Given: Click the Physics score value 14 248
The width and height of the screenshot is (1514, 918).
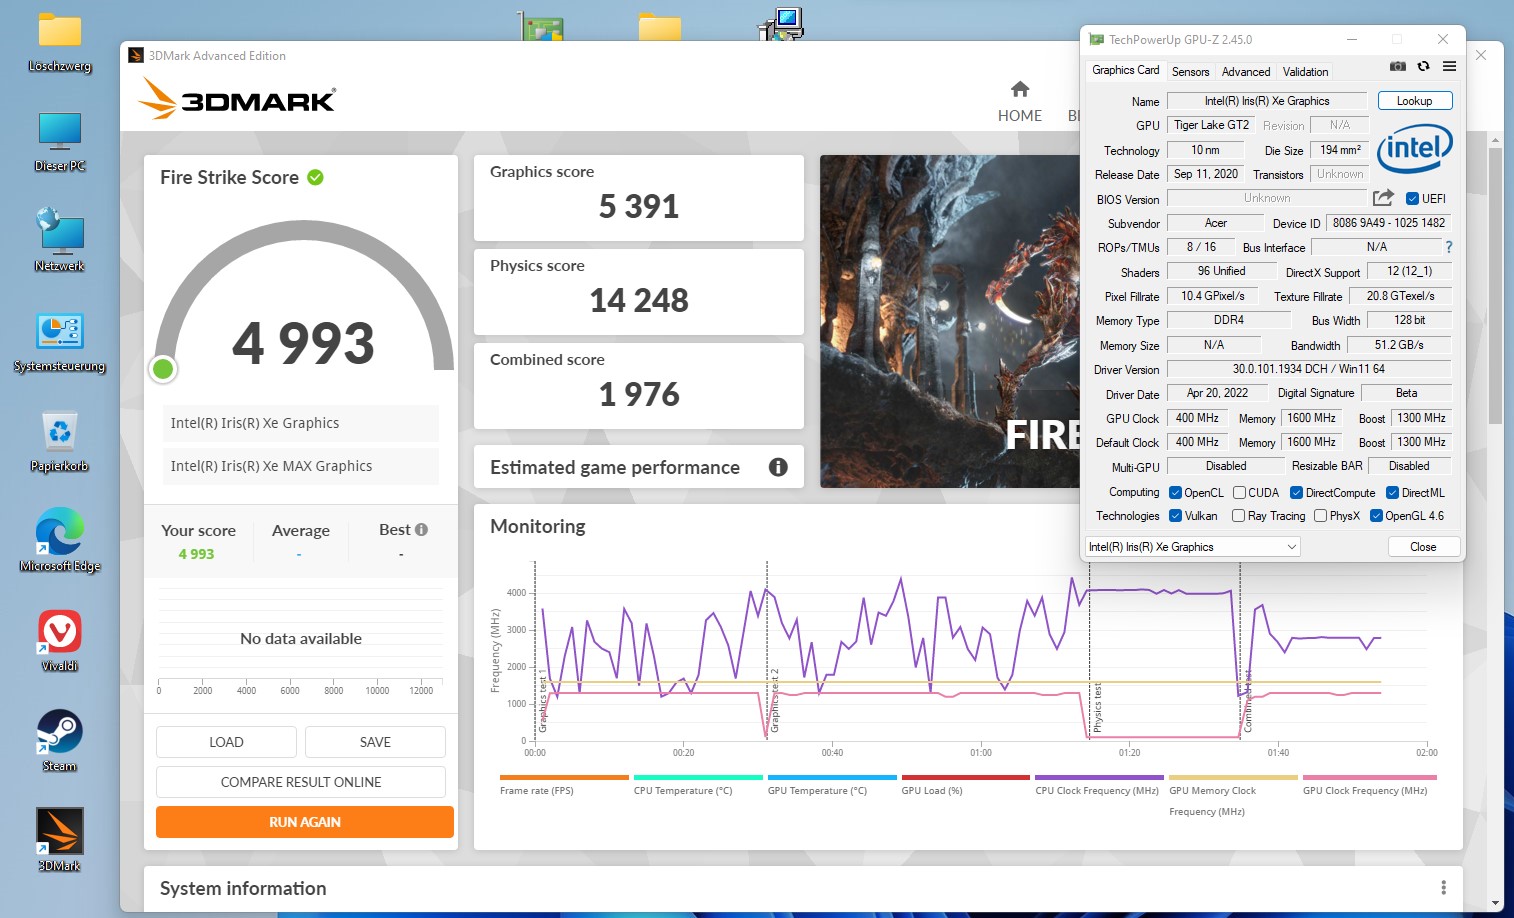Looking at the screenshot, I should [x=639, y=300].
